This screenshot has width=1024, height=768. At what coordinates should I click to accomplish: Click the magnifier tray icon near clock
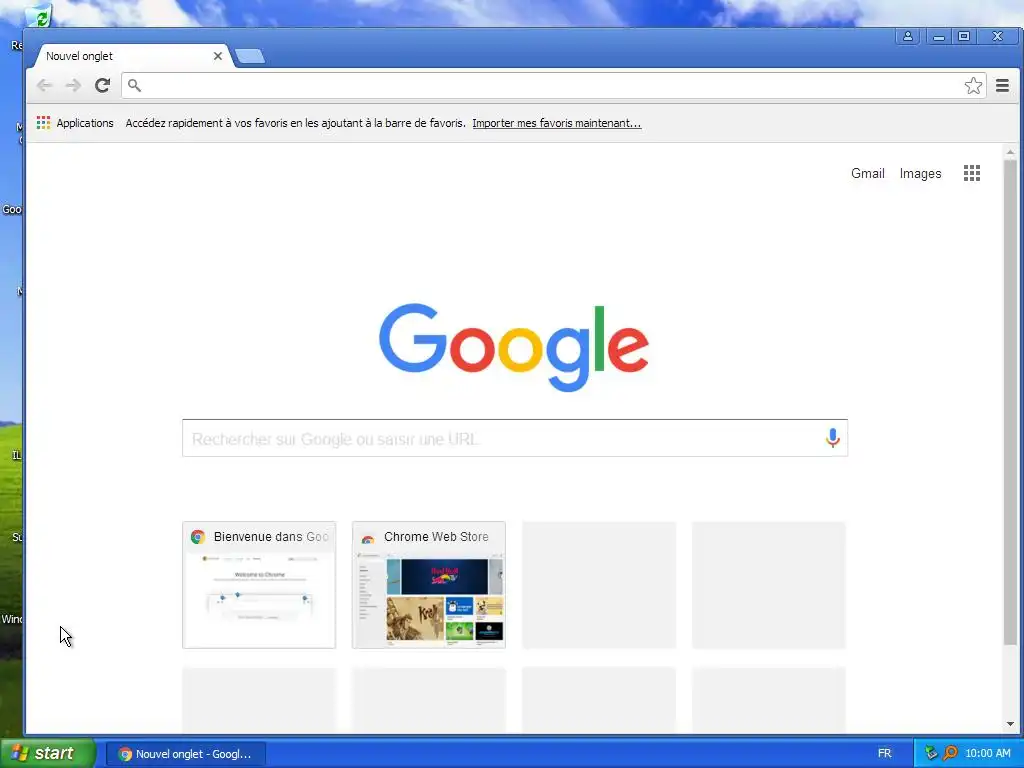tap(950, 753)
